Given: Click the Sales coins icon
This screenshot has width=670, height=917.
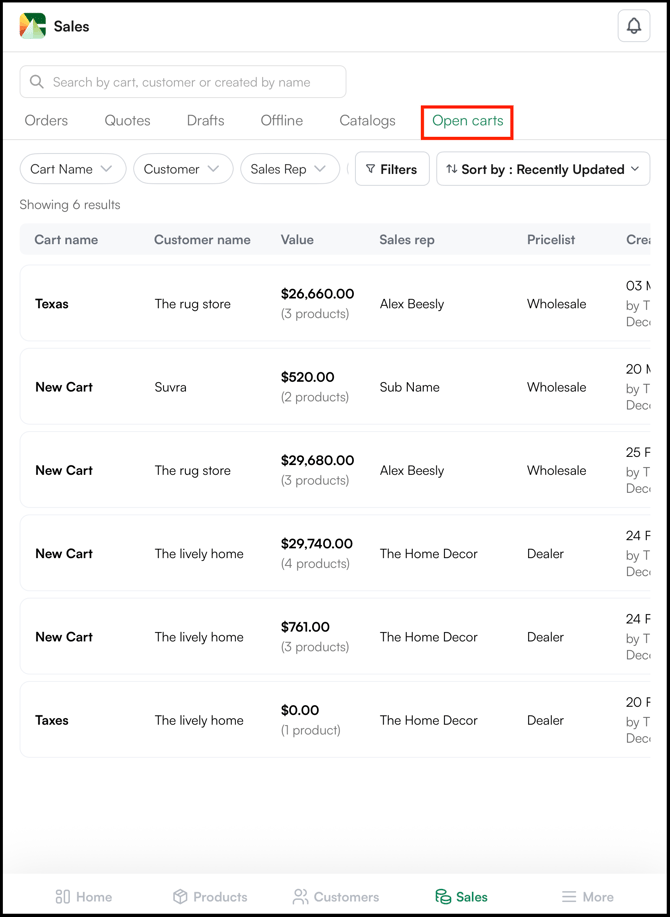Looking at the screenshot, I should tap(443, 897).
